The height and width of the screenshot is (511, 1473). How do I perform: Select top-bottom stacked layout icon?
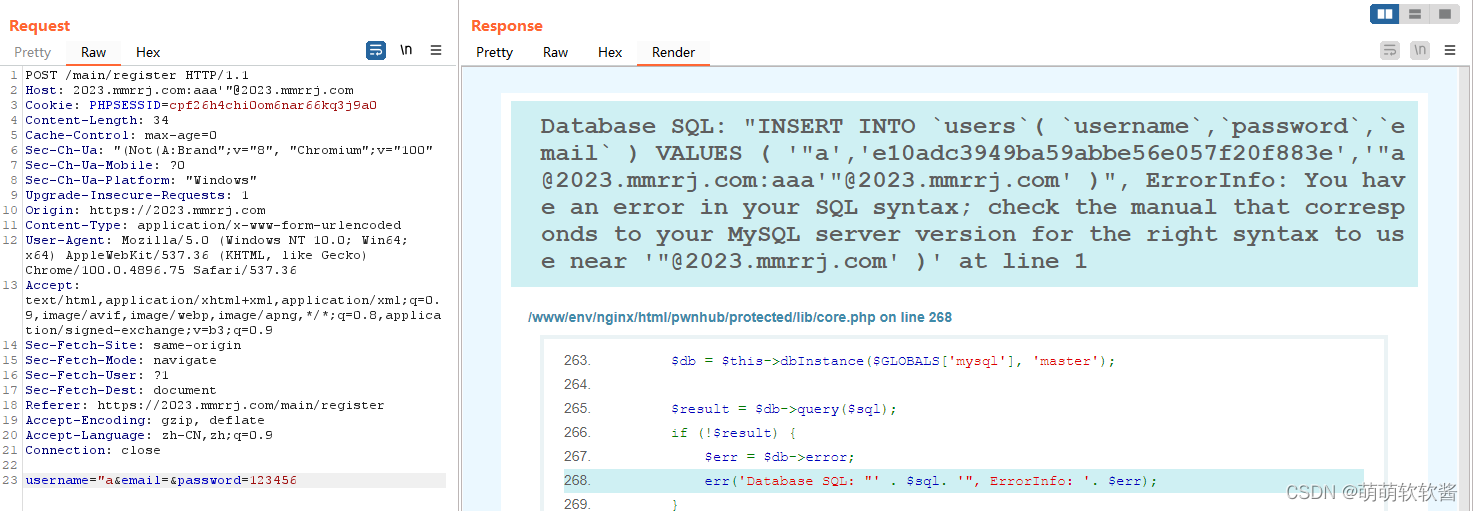pyautogui.click(x=1415, y=14)
